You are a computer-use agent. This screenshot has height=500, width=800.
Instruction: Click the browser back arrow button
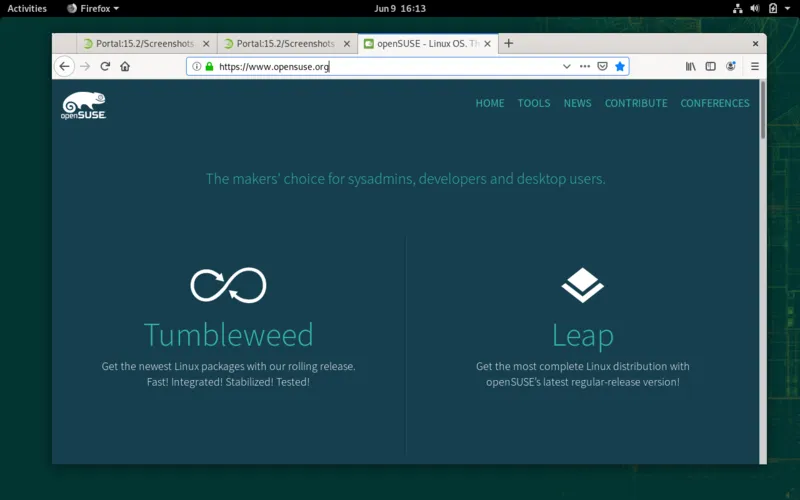(x=64, y=66)
